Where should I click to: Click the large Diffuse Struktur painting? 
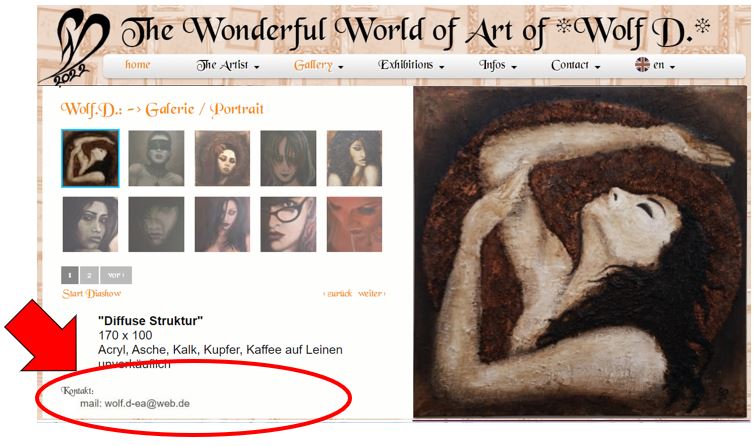(580, 252)
